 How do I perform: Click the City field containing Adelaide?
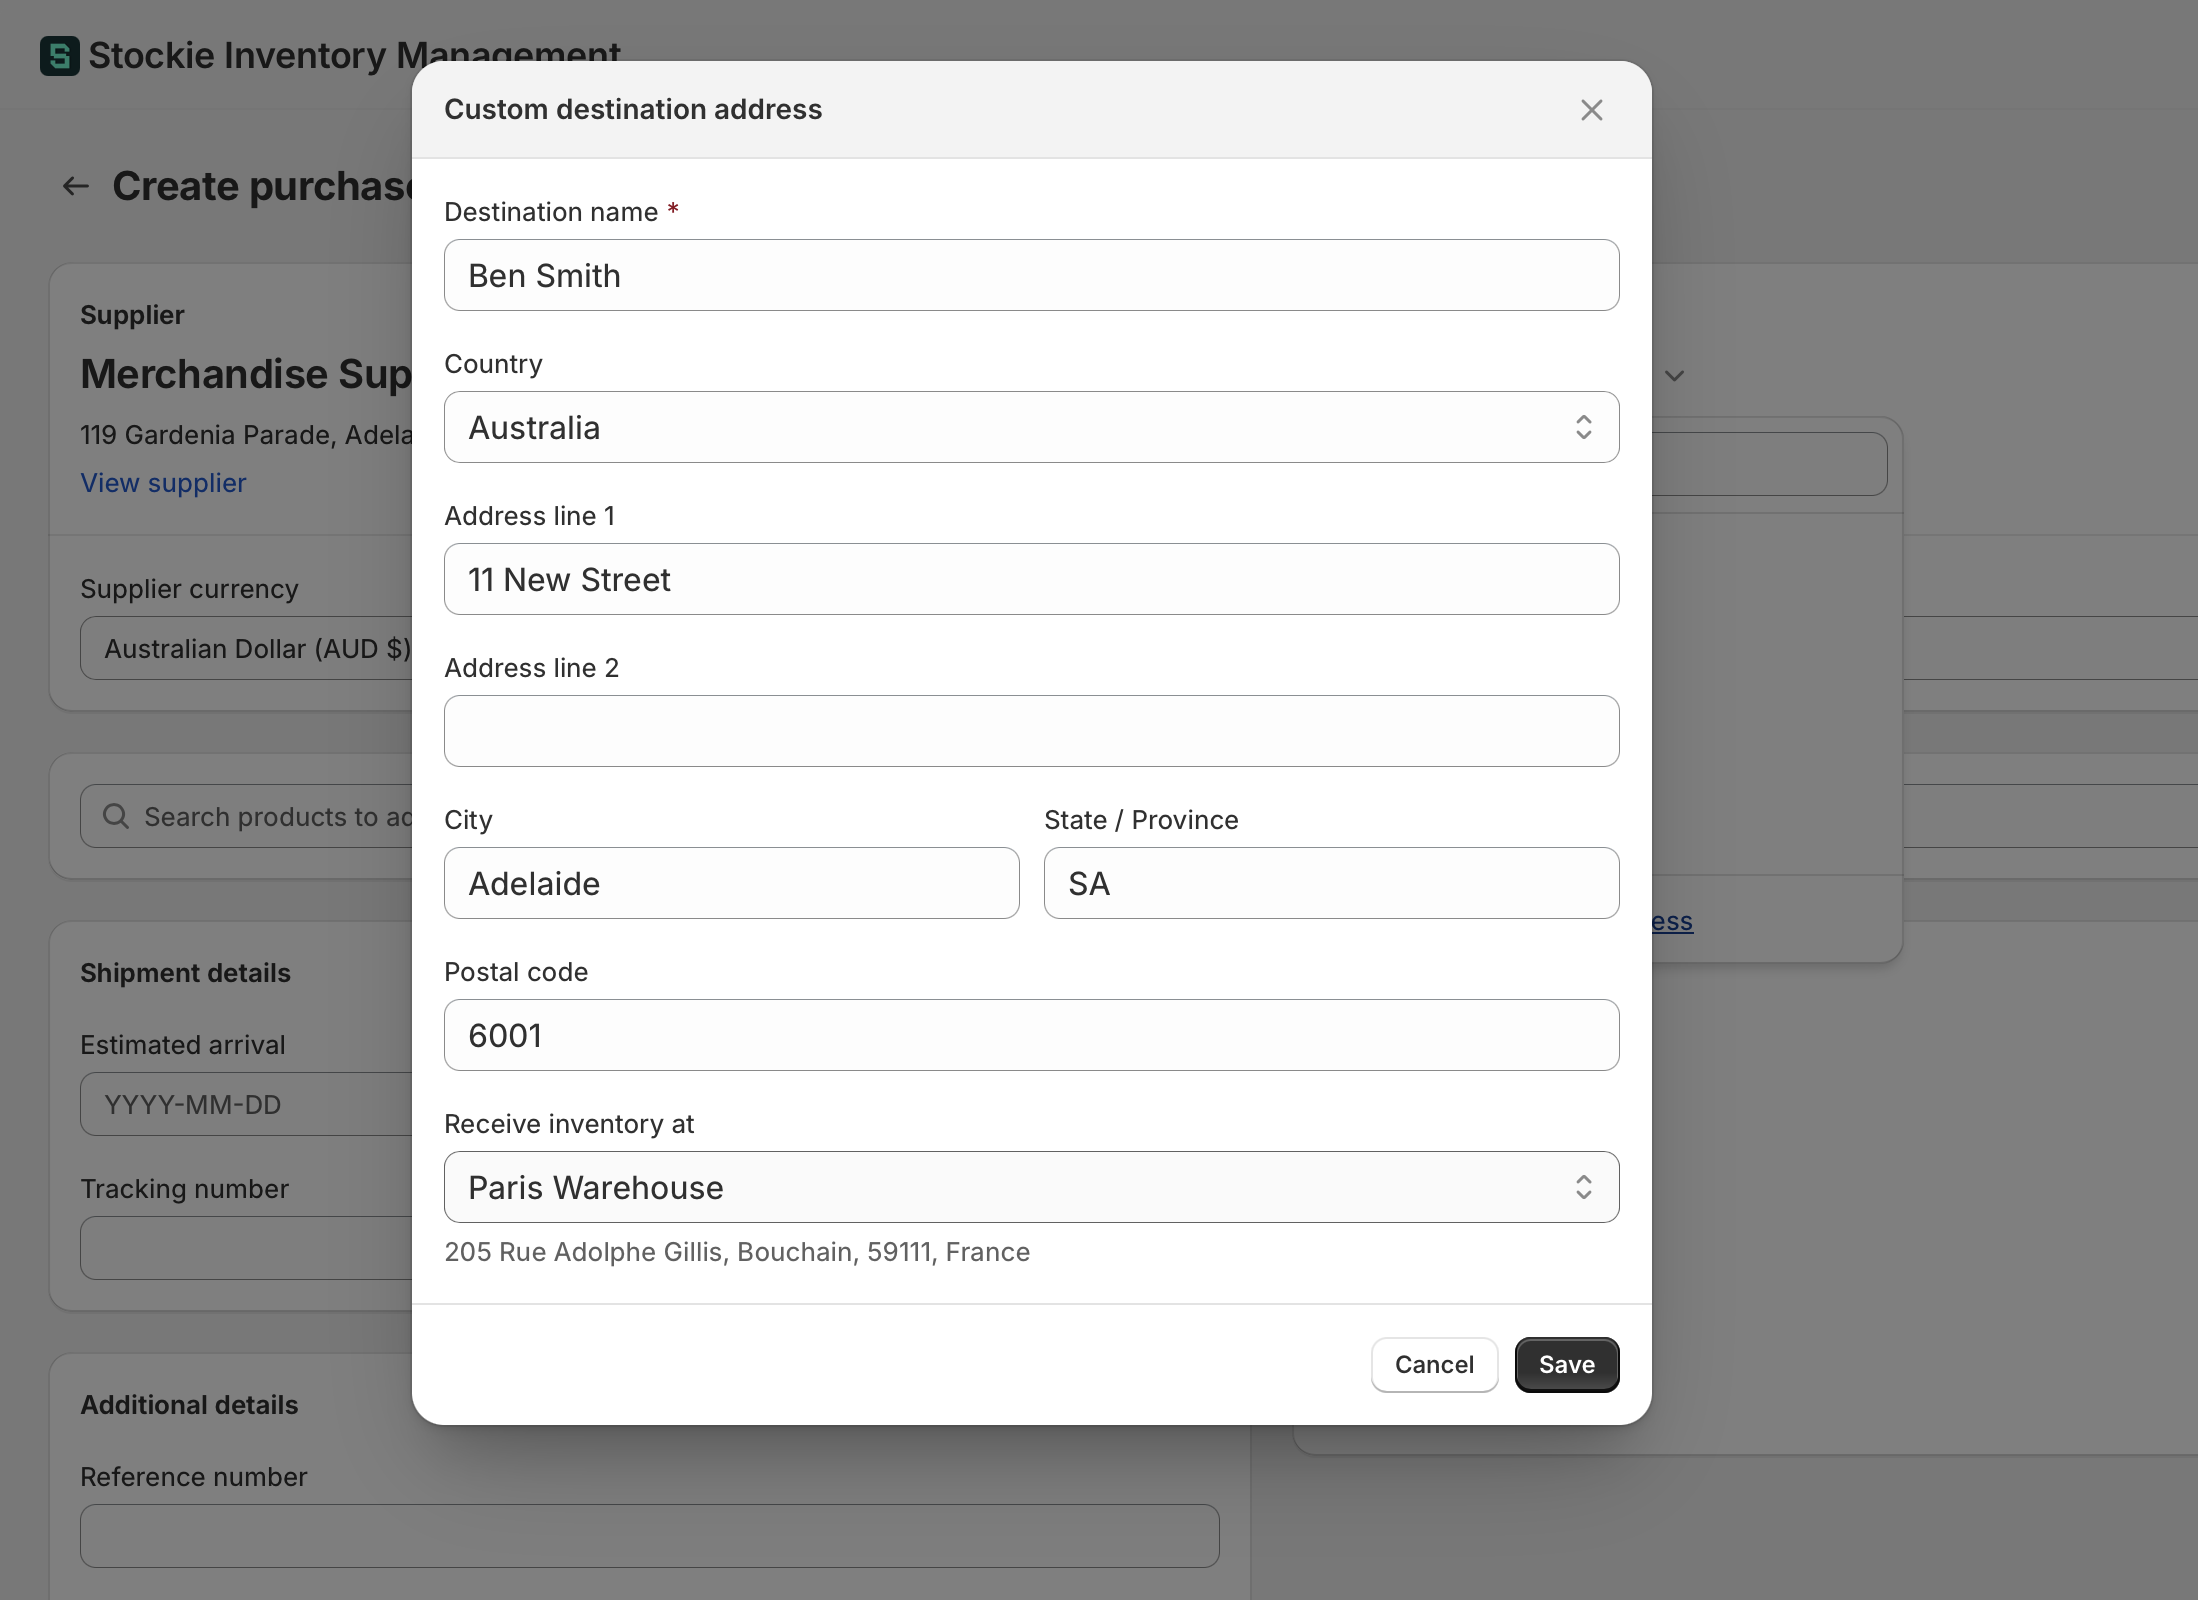coord(731,883)
